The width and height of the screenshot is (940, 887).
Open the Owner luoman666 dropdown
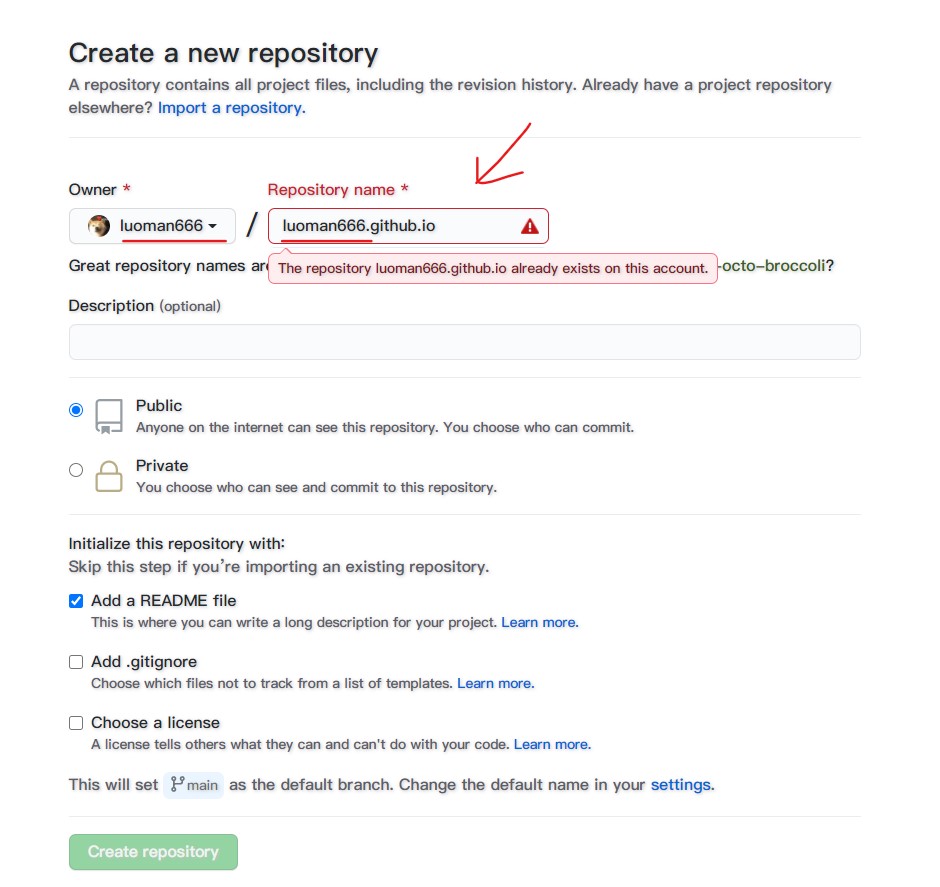click(152, 226)
